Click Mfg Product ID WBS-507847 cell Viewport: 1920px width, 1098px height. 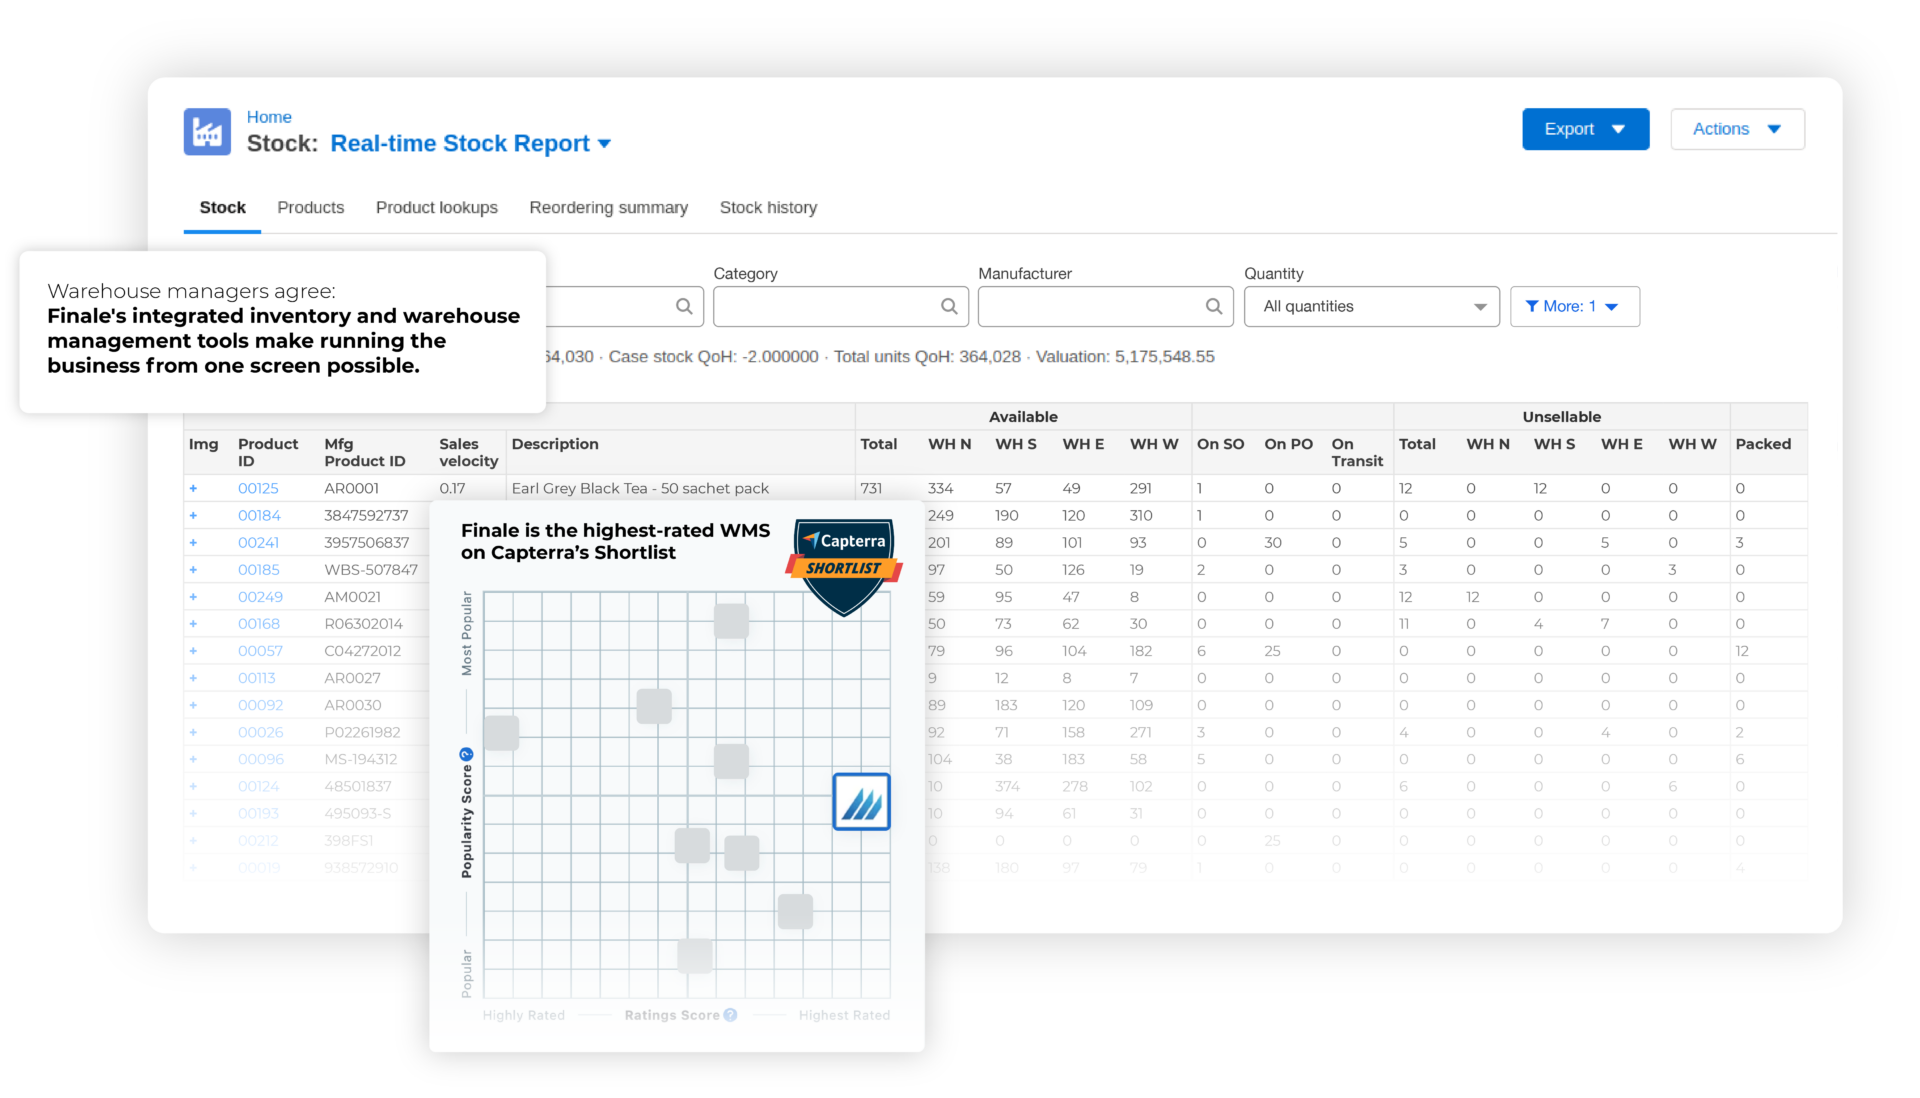pos(371,570)
